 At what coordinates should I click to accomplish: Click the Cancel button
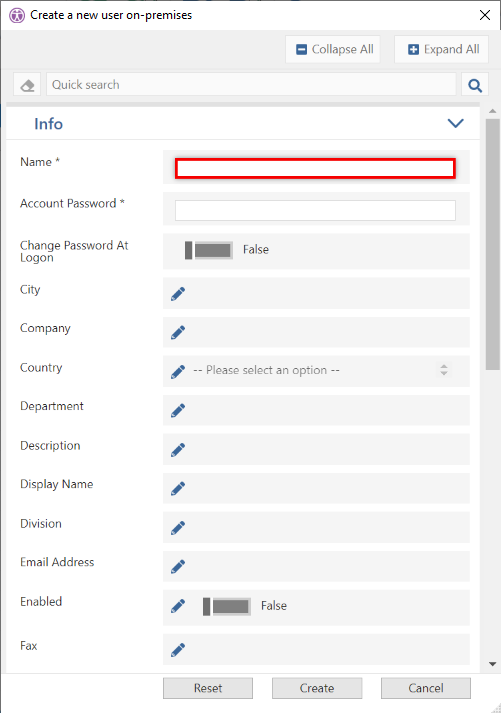point(426,688)
